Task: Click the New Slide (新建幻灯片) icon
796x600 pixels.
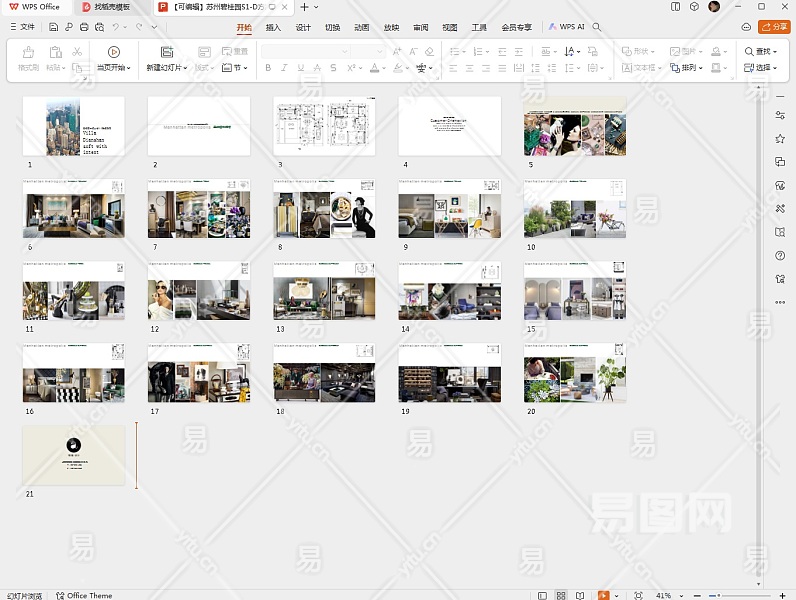Action: (x=167, y=52)
